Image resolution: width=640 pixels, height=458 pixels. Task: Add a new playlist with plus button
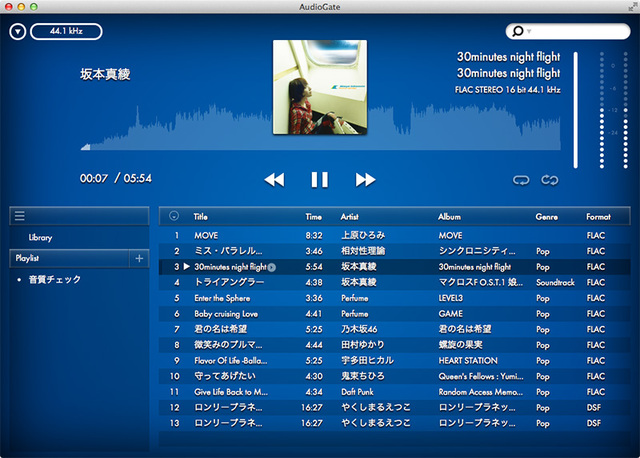pos(139,258)
